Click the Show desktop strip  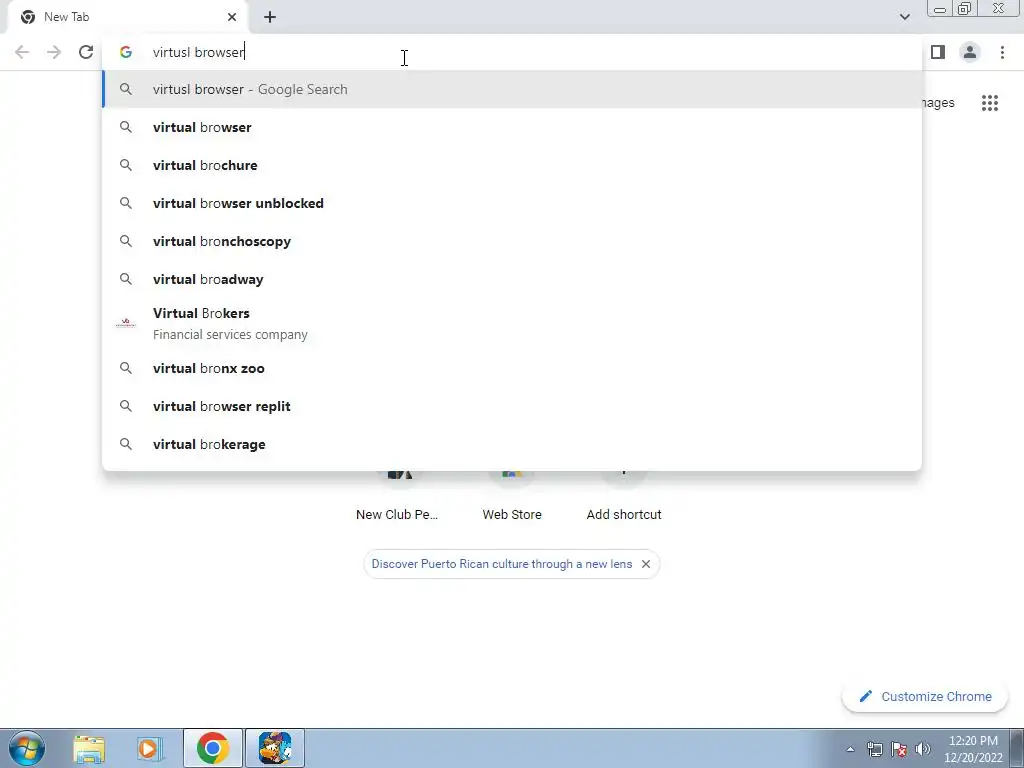(x=1017, y=748)
